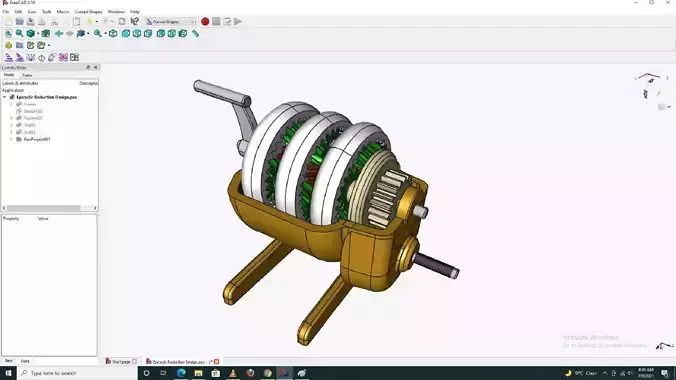Open the Macros dialog icon
This screenshot has height=380, width=676.
coord(227,22)
